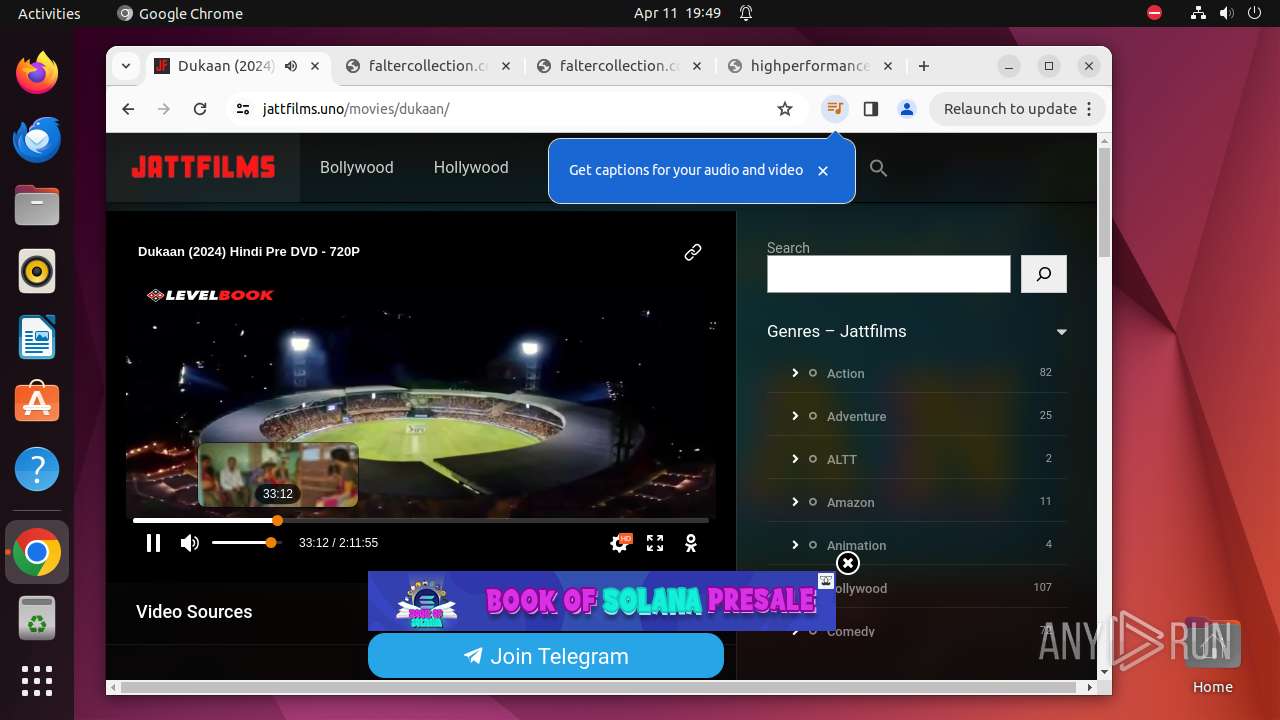
Task: Open the tab search dropdown
Action: click(x=125, y=66)
